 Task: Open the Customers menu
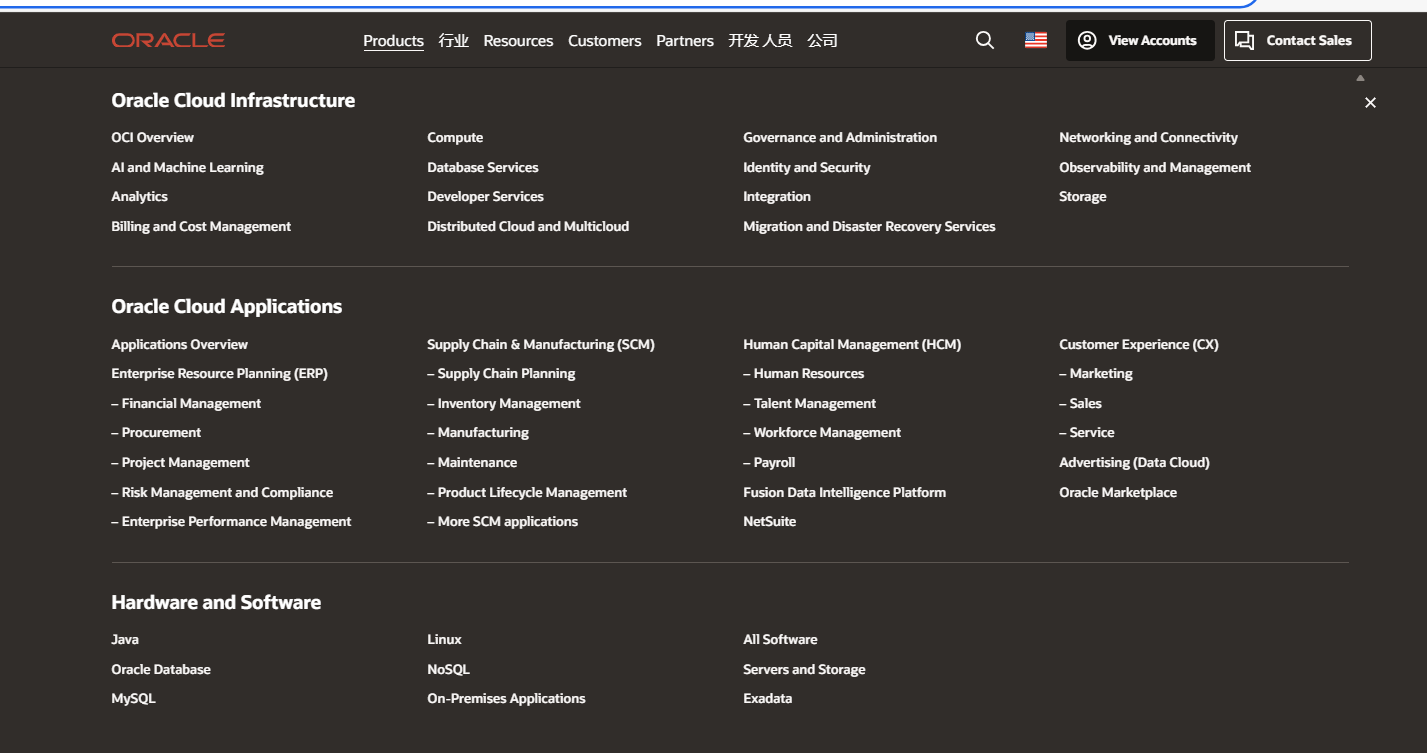coord(605,41)
